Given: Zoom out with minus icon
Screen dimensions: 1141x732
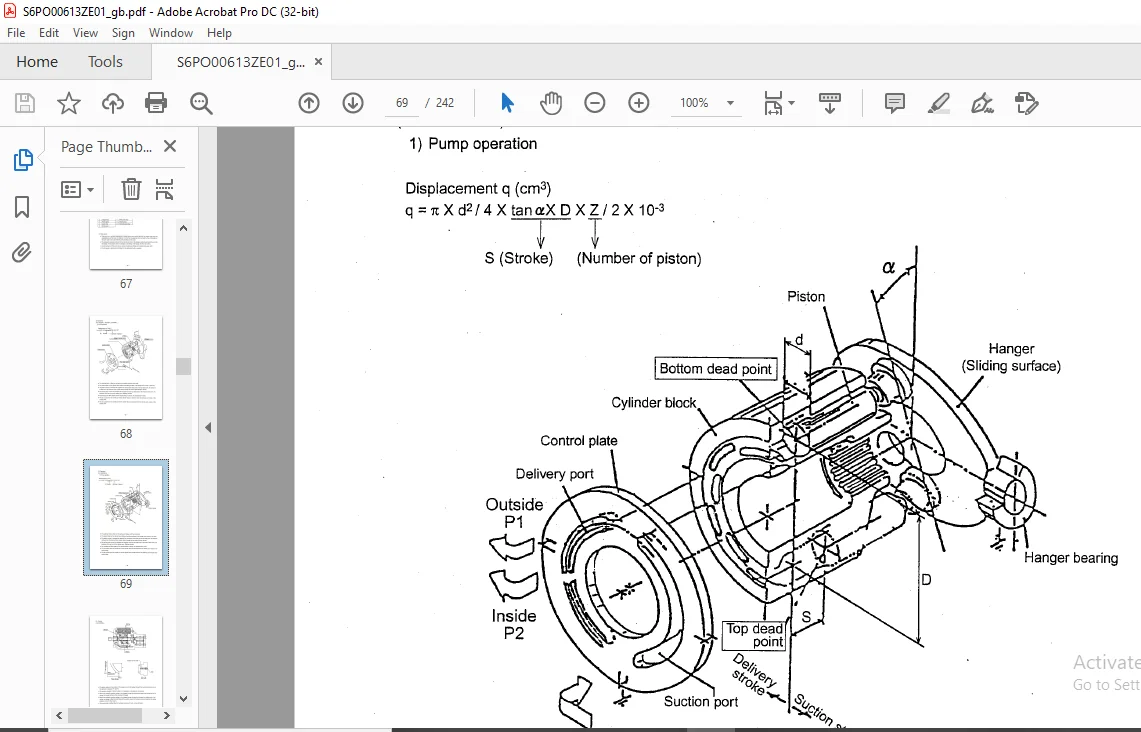Looking at the screenshot, I should [595, 103].
